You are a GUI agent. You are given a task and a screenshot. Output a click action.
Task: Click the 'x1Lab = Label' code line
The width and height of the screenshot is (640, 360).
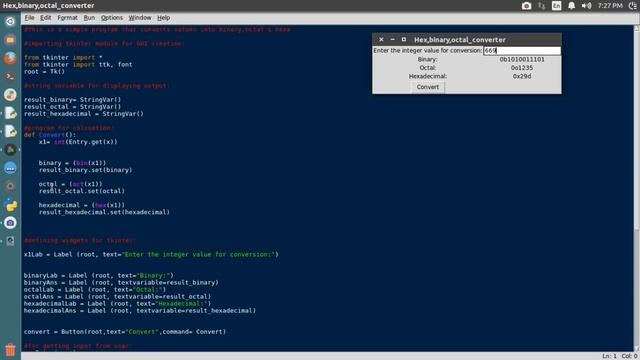[x=151, y=254]
